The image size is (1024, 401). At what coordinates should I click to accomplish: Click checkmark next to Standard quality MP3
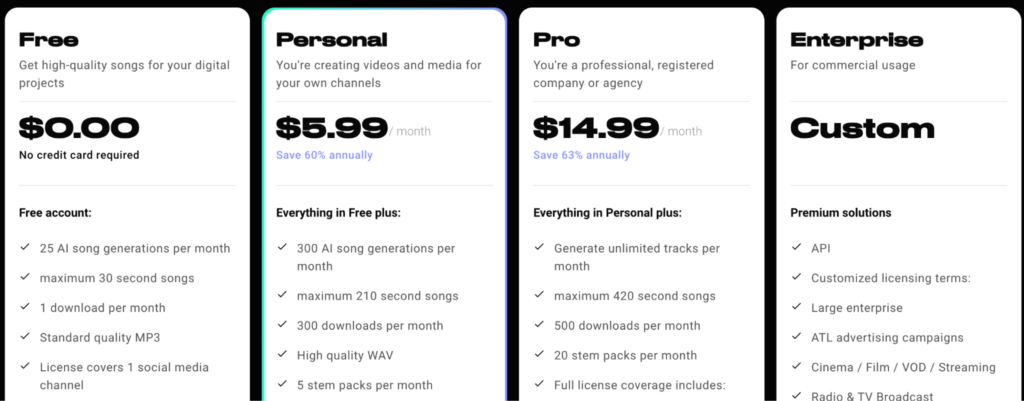(x=25, y=336)
